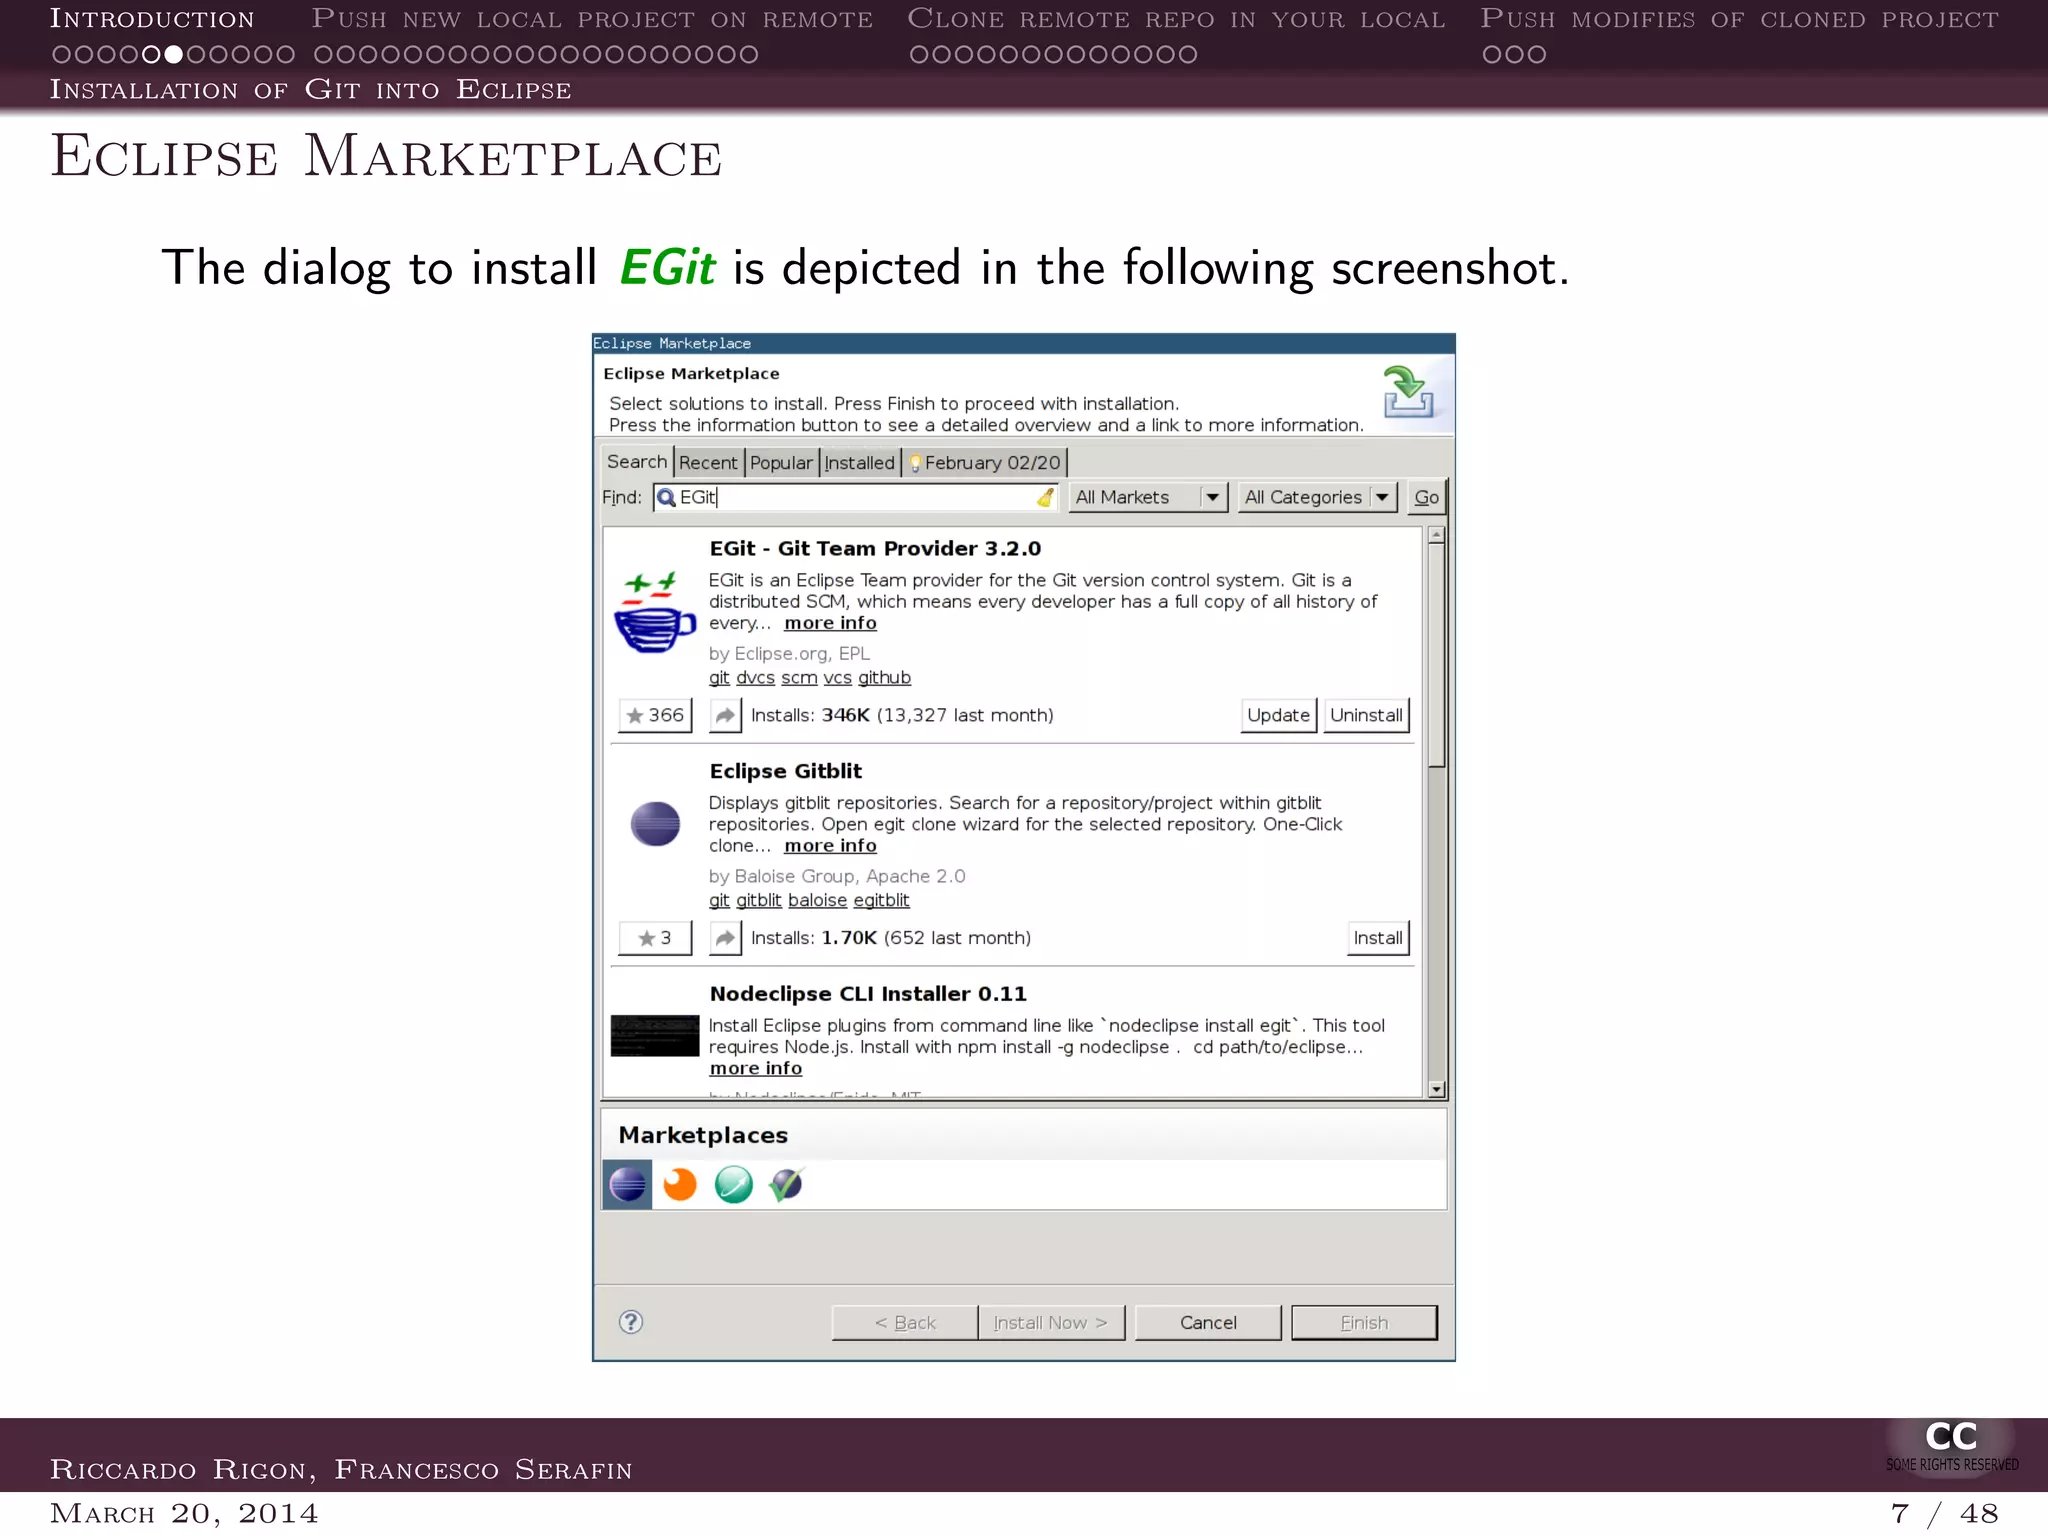This screenshot has height=1536, width=2048.
Task: Go to Push new local project on remote section
Action: point(592,19)
